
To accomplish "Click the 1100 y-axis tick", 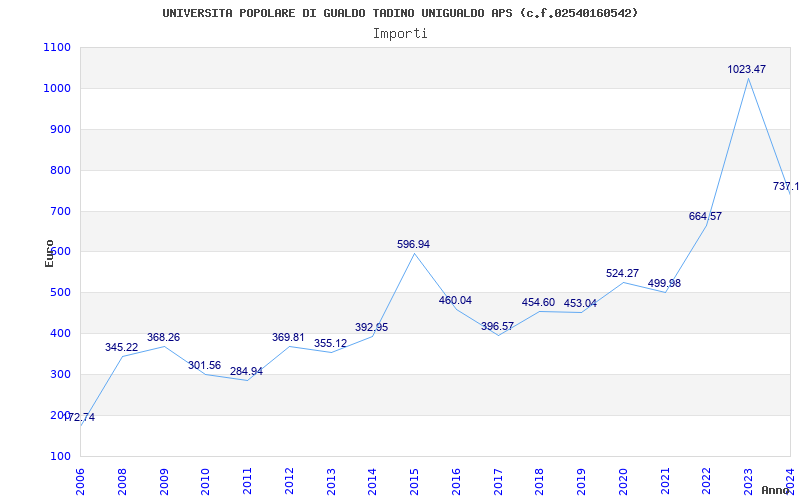I will 57,47.
